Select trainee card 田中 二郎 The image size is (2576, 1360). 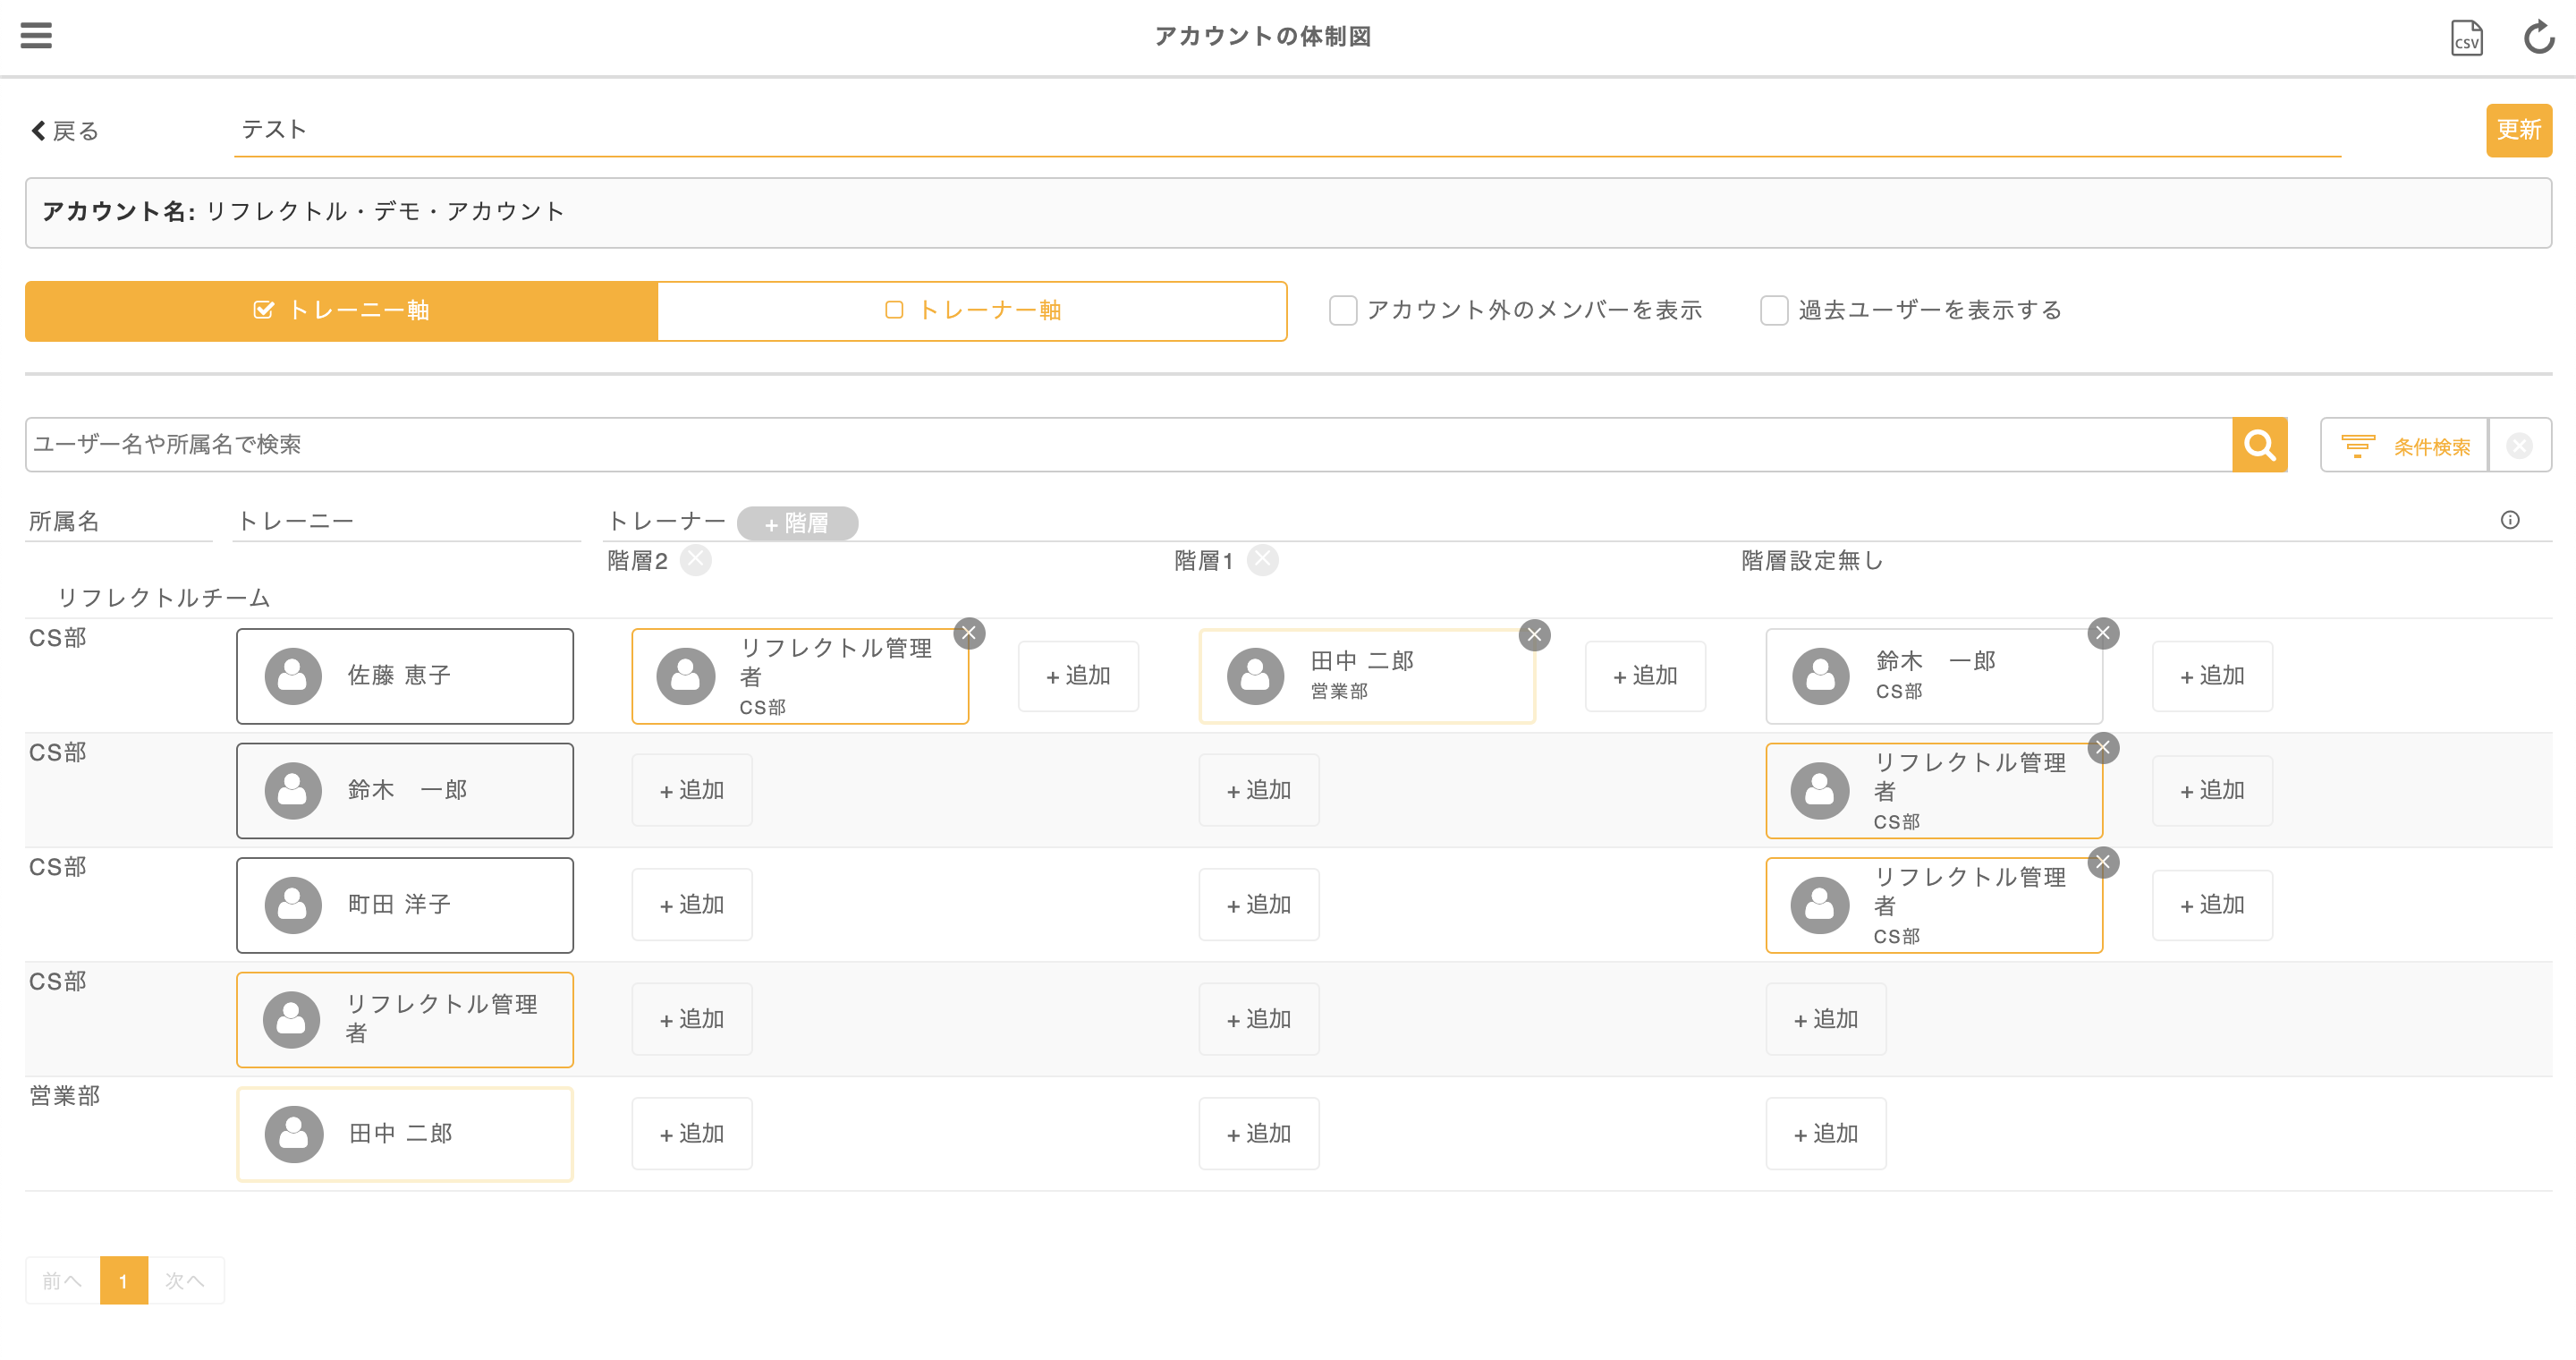pyautogui.click(x=405, y=1134)
